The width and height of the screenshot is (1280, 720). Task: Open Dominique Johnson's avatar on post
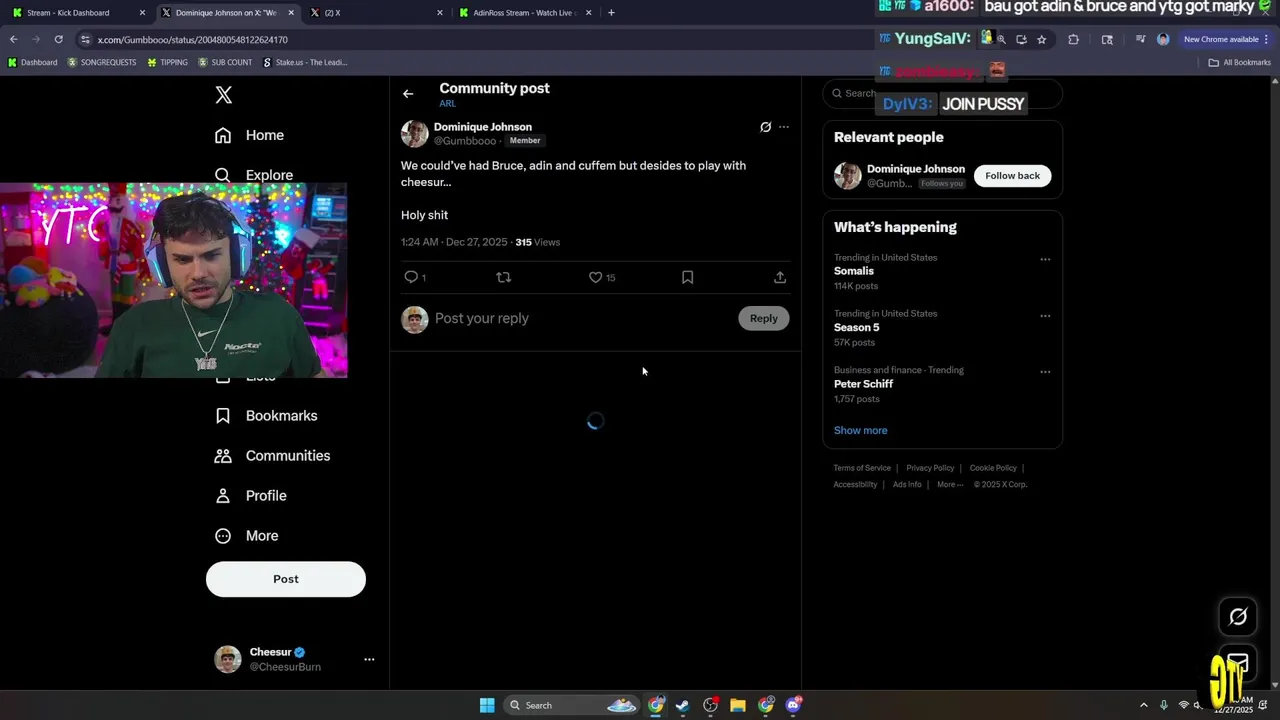(415, 134)
